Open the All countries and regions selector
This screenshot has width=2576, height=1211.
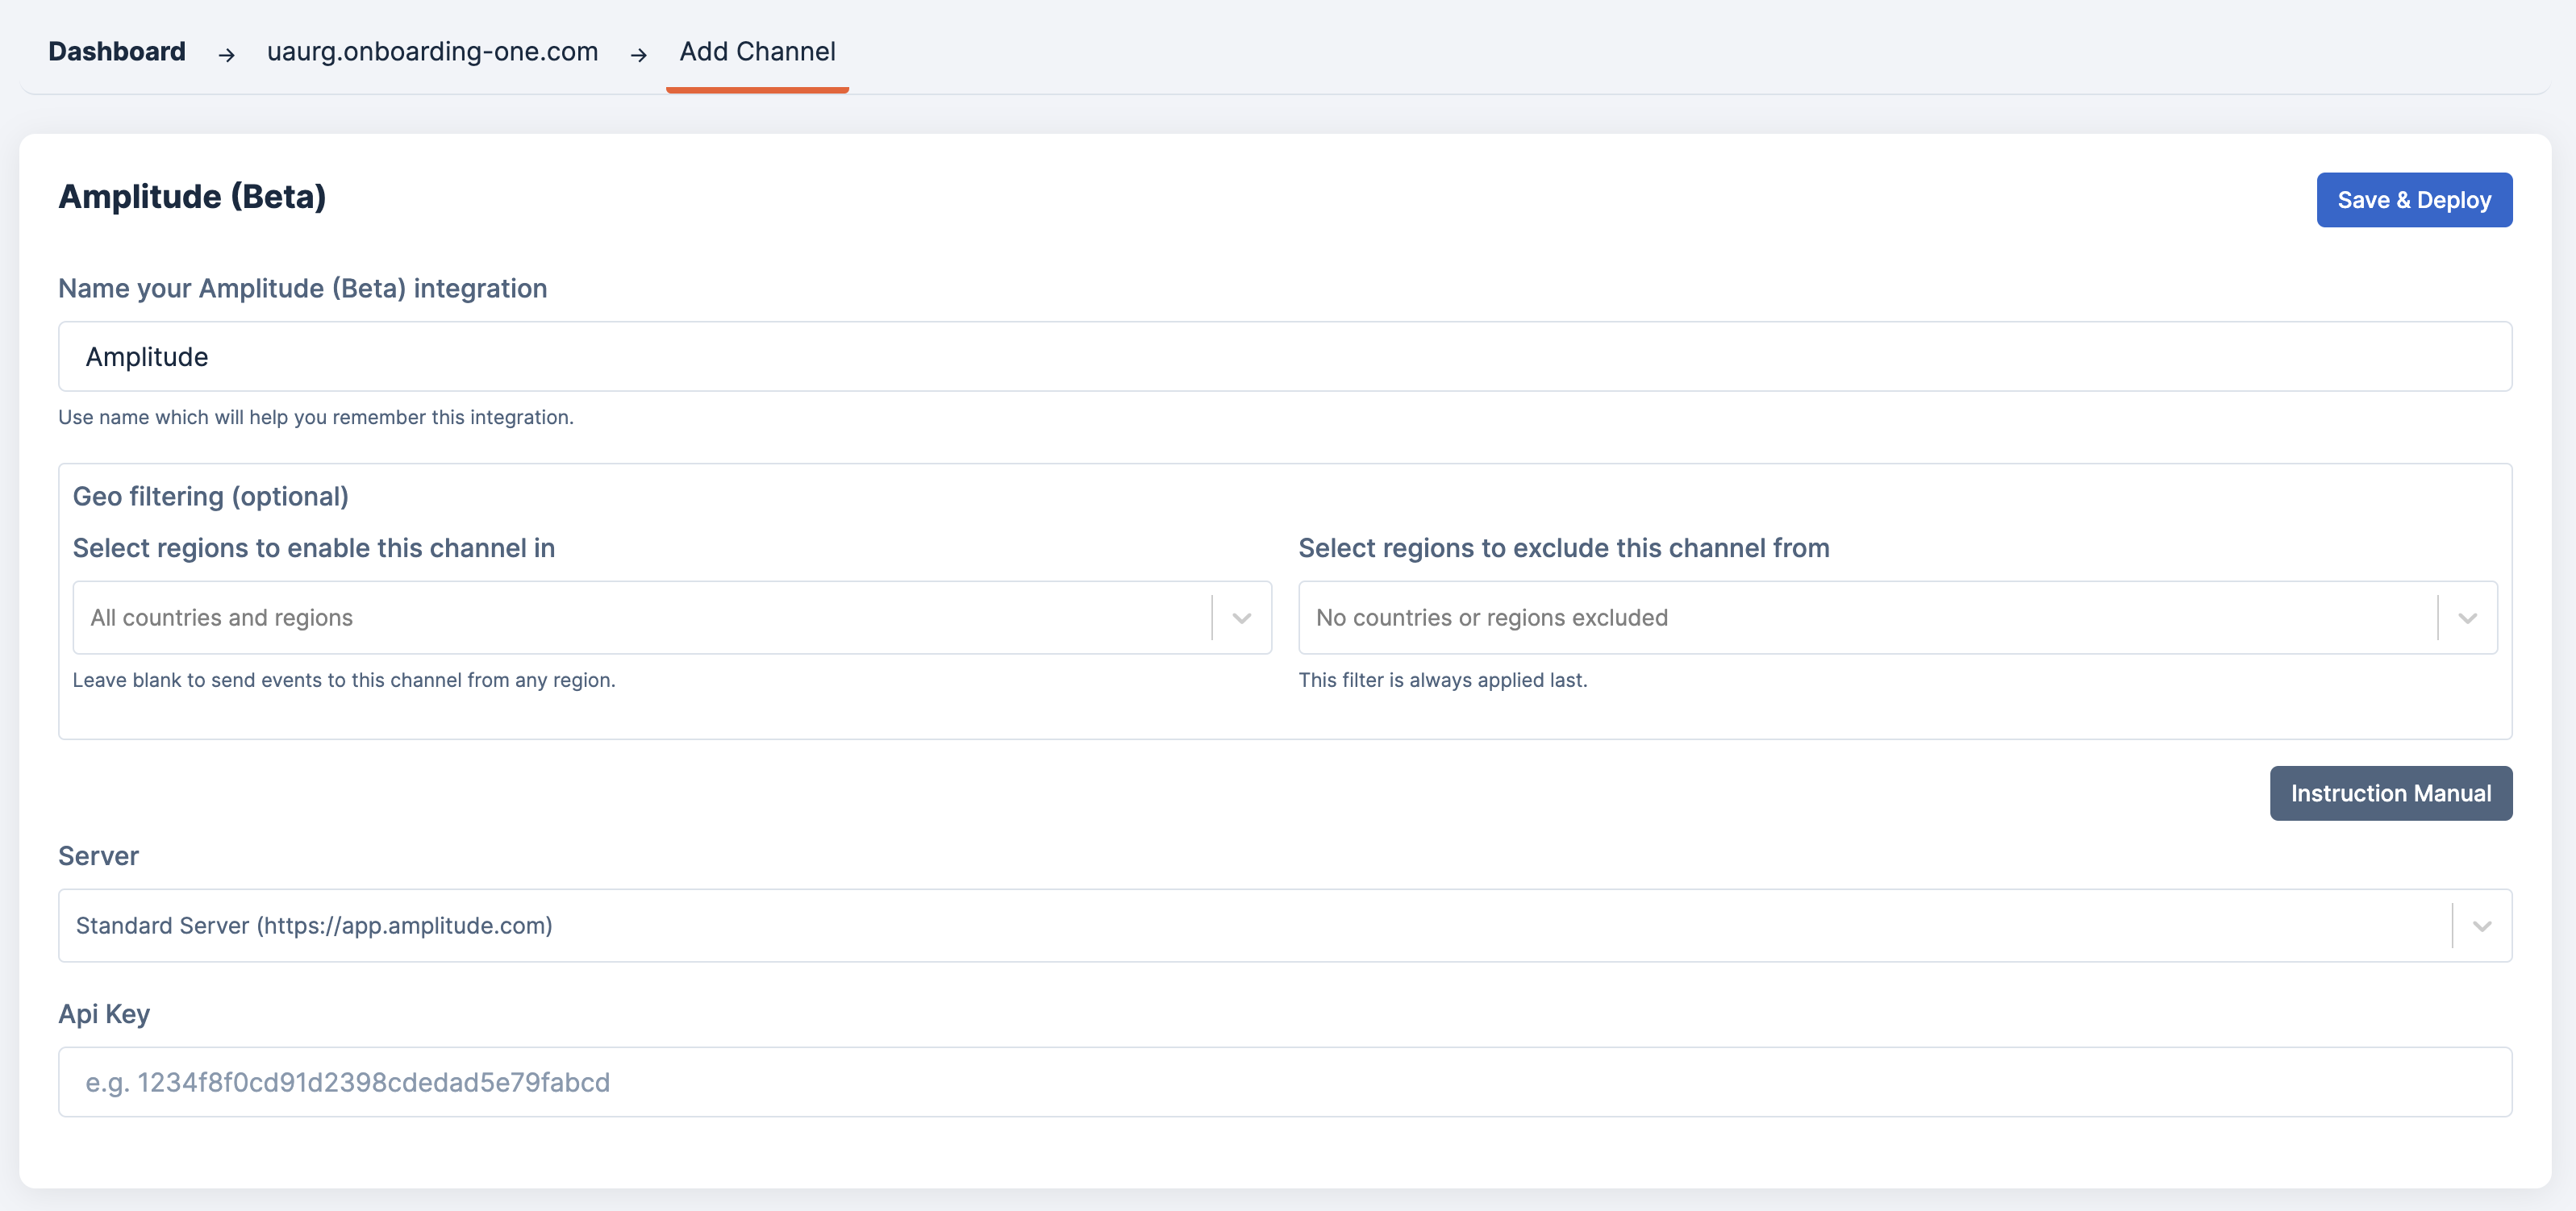(x=640, y=618)
